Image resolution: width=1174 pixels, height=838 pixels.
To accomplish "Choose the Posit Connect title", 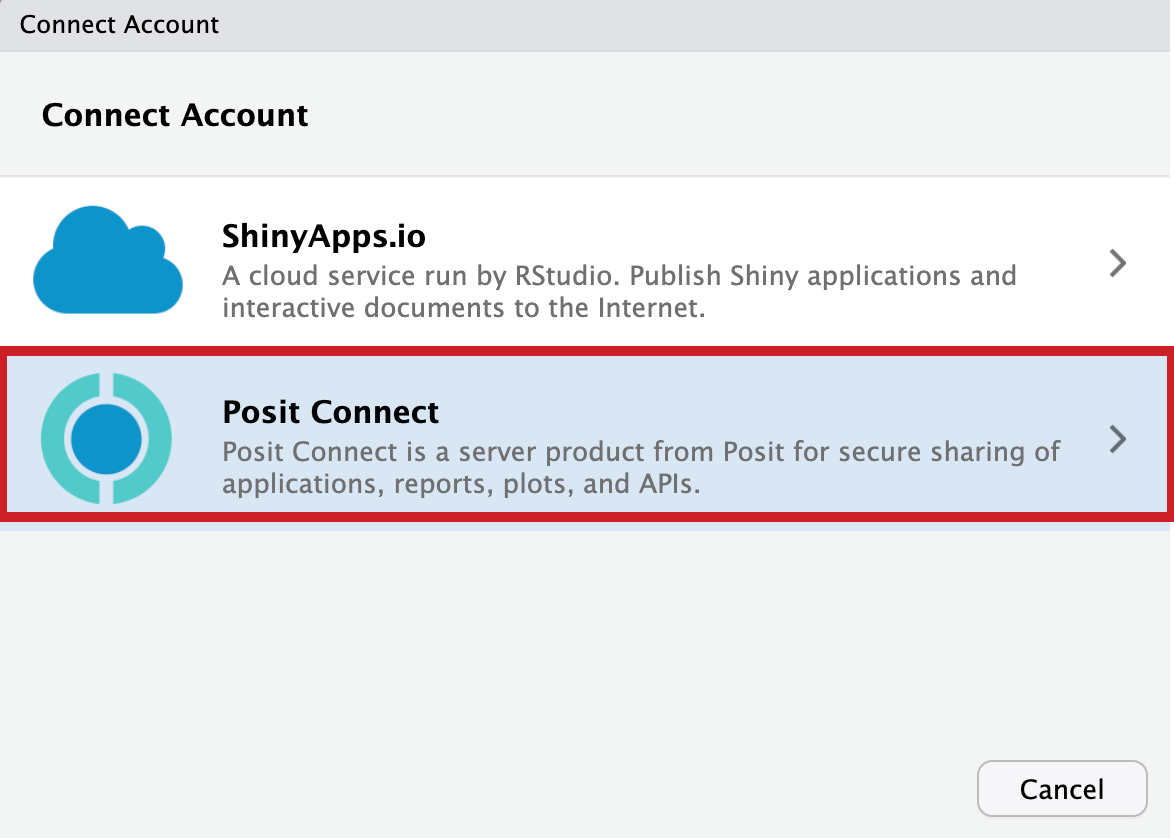I will tap(330, 412).
